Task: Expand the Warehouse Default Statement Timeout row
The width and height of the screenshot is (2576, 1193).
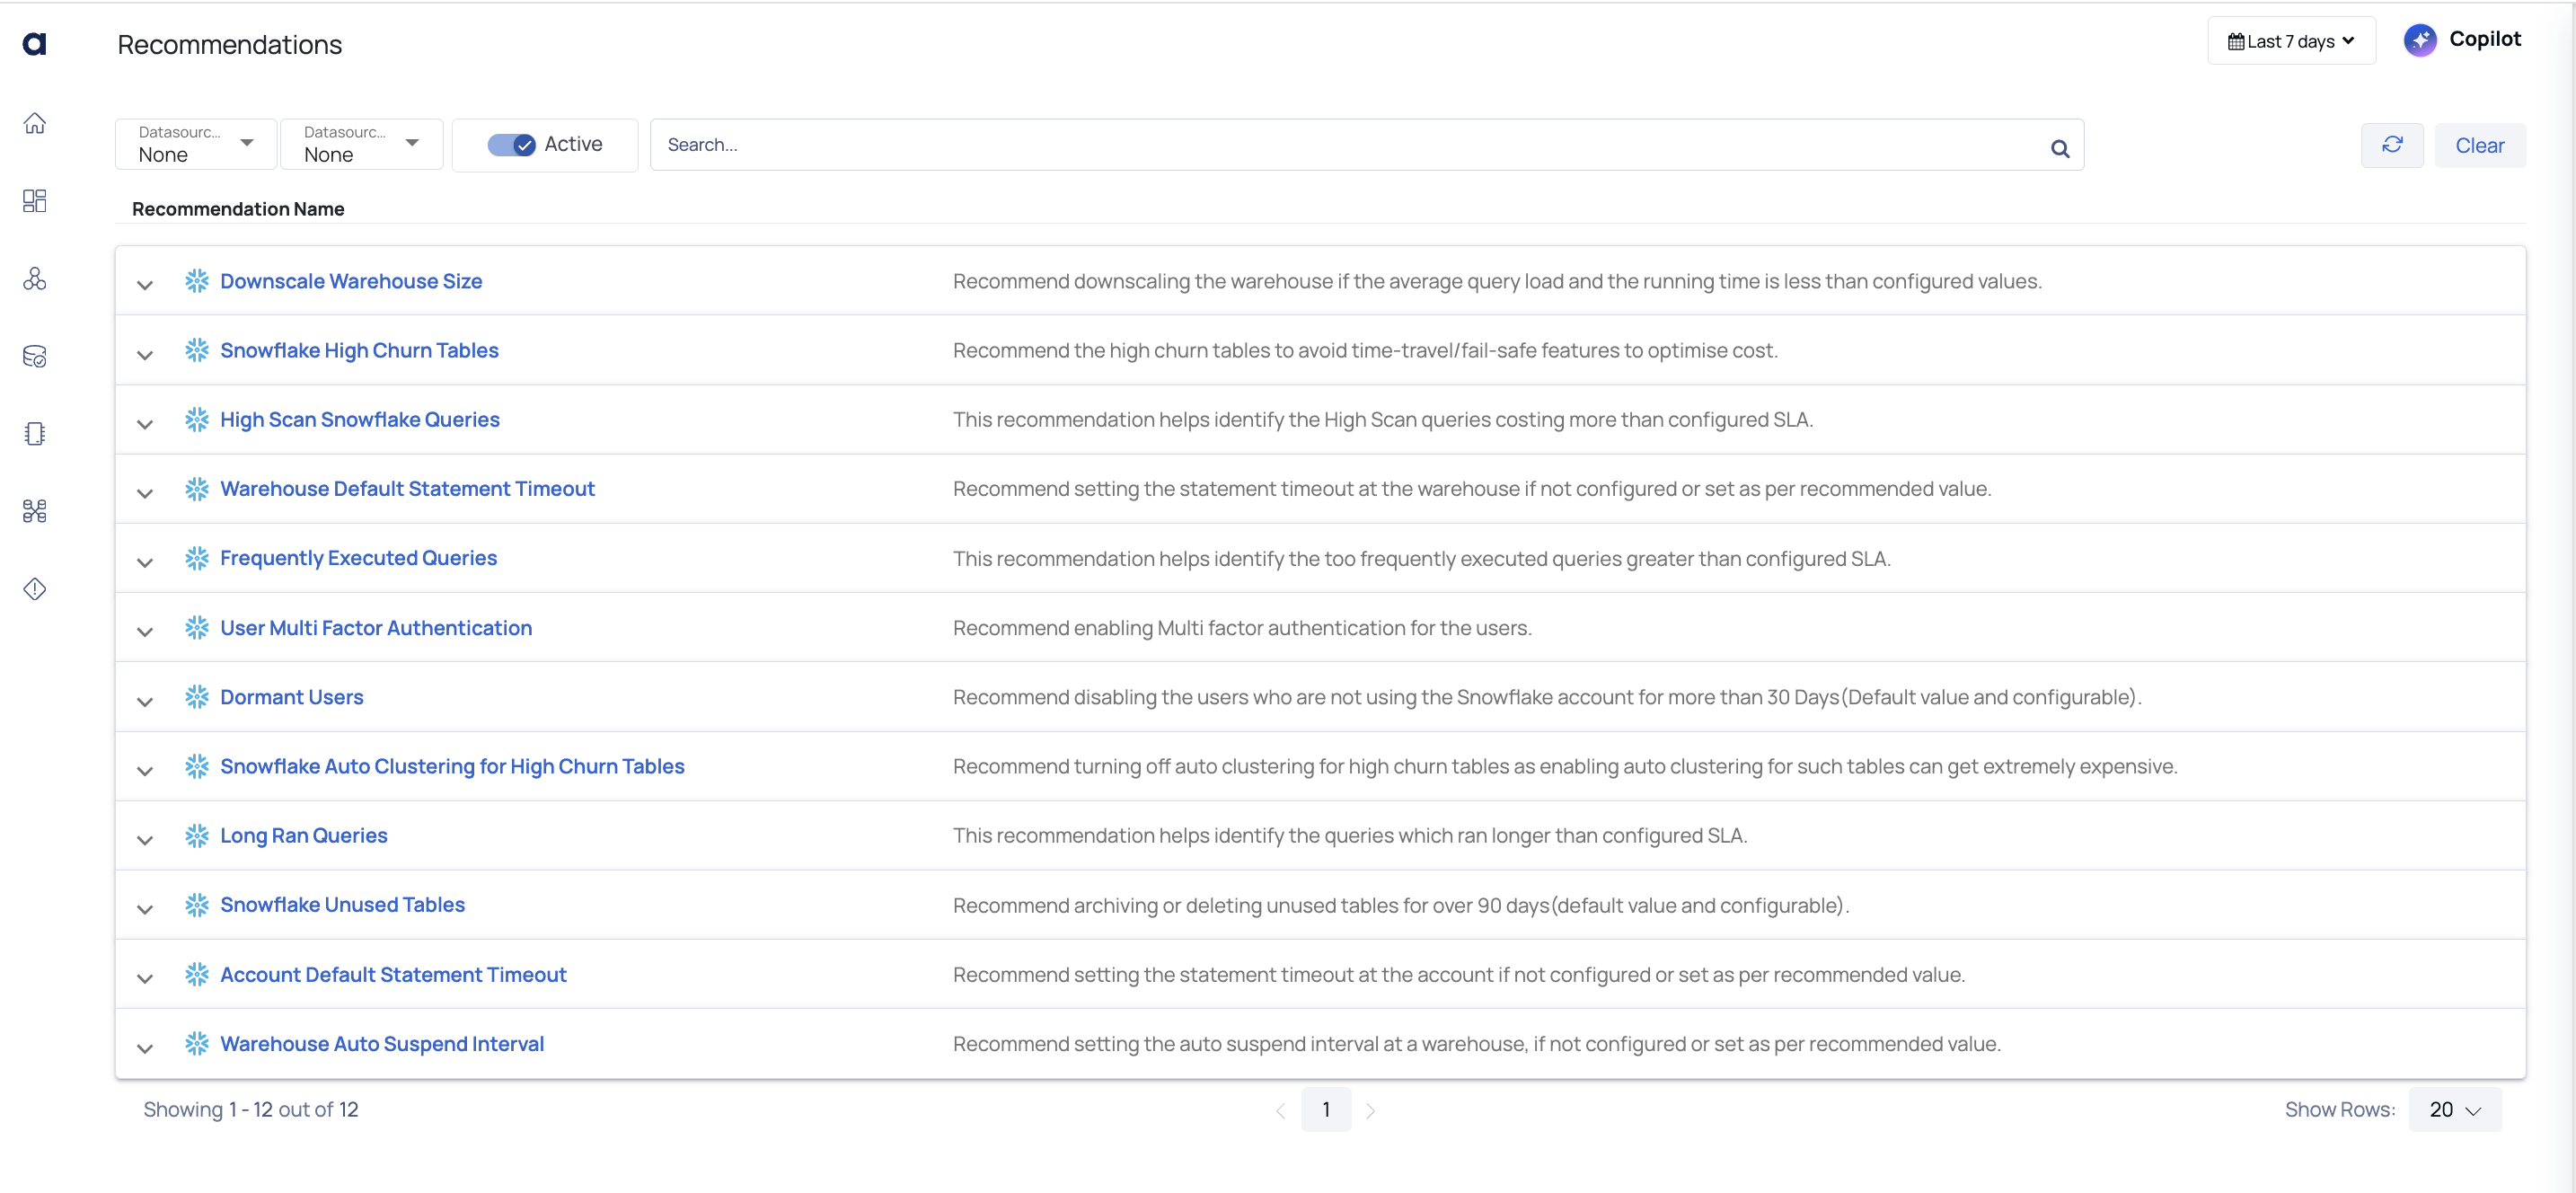Action: pos(145,493)
